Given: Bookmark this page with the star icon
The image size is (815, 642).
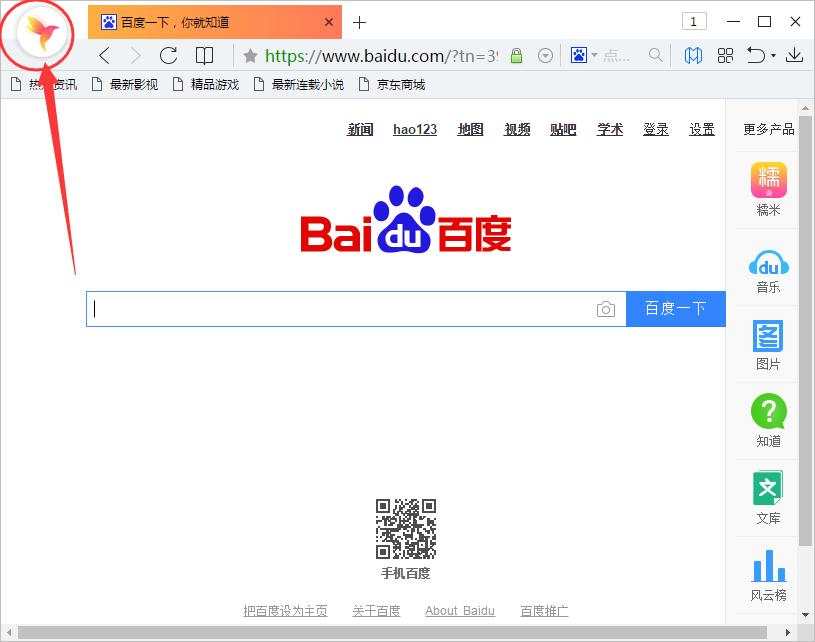Looking at the screenshot, I should pos(250,56).
